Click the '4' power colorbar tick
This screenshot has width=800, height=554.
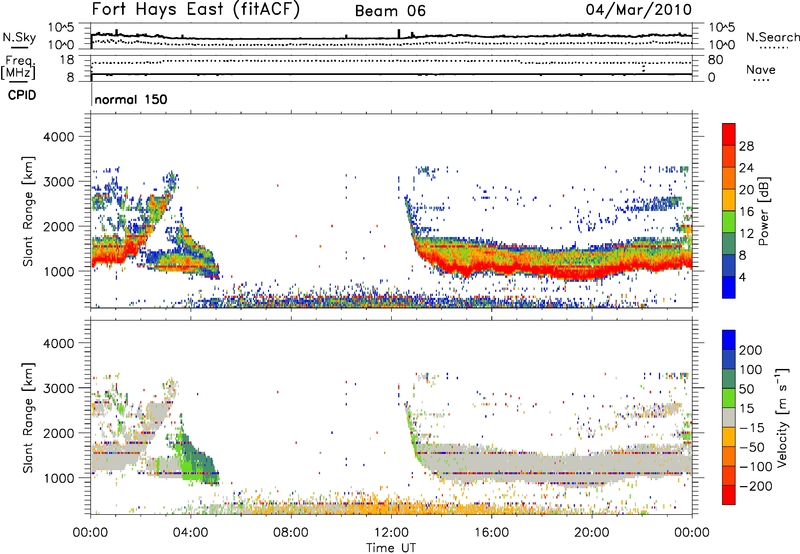[x=742, y=278]
